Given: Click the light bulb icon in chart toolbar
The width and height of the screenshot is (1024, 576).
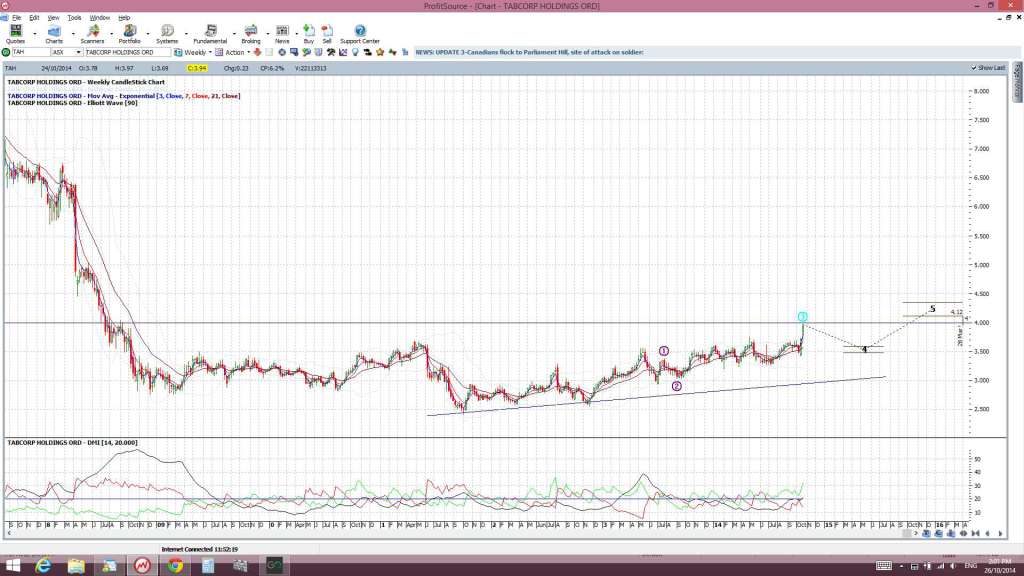Looking at the screenshot, I should pyautogui.click(x=355, y=52).
